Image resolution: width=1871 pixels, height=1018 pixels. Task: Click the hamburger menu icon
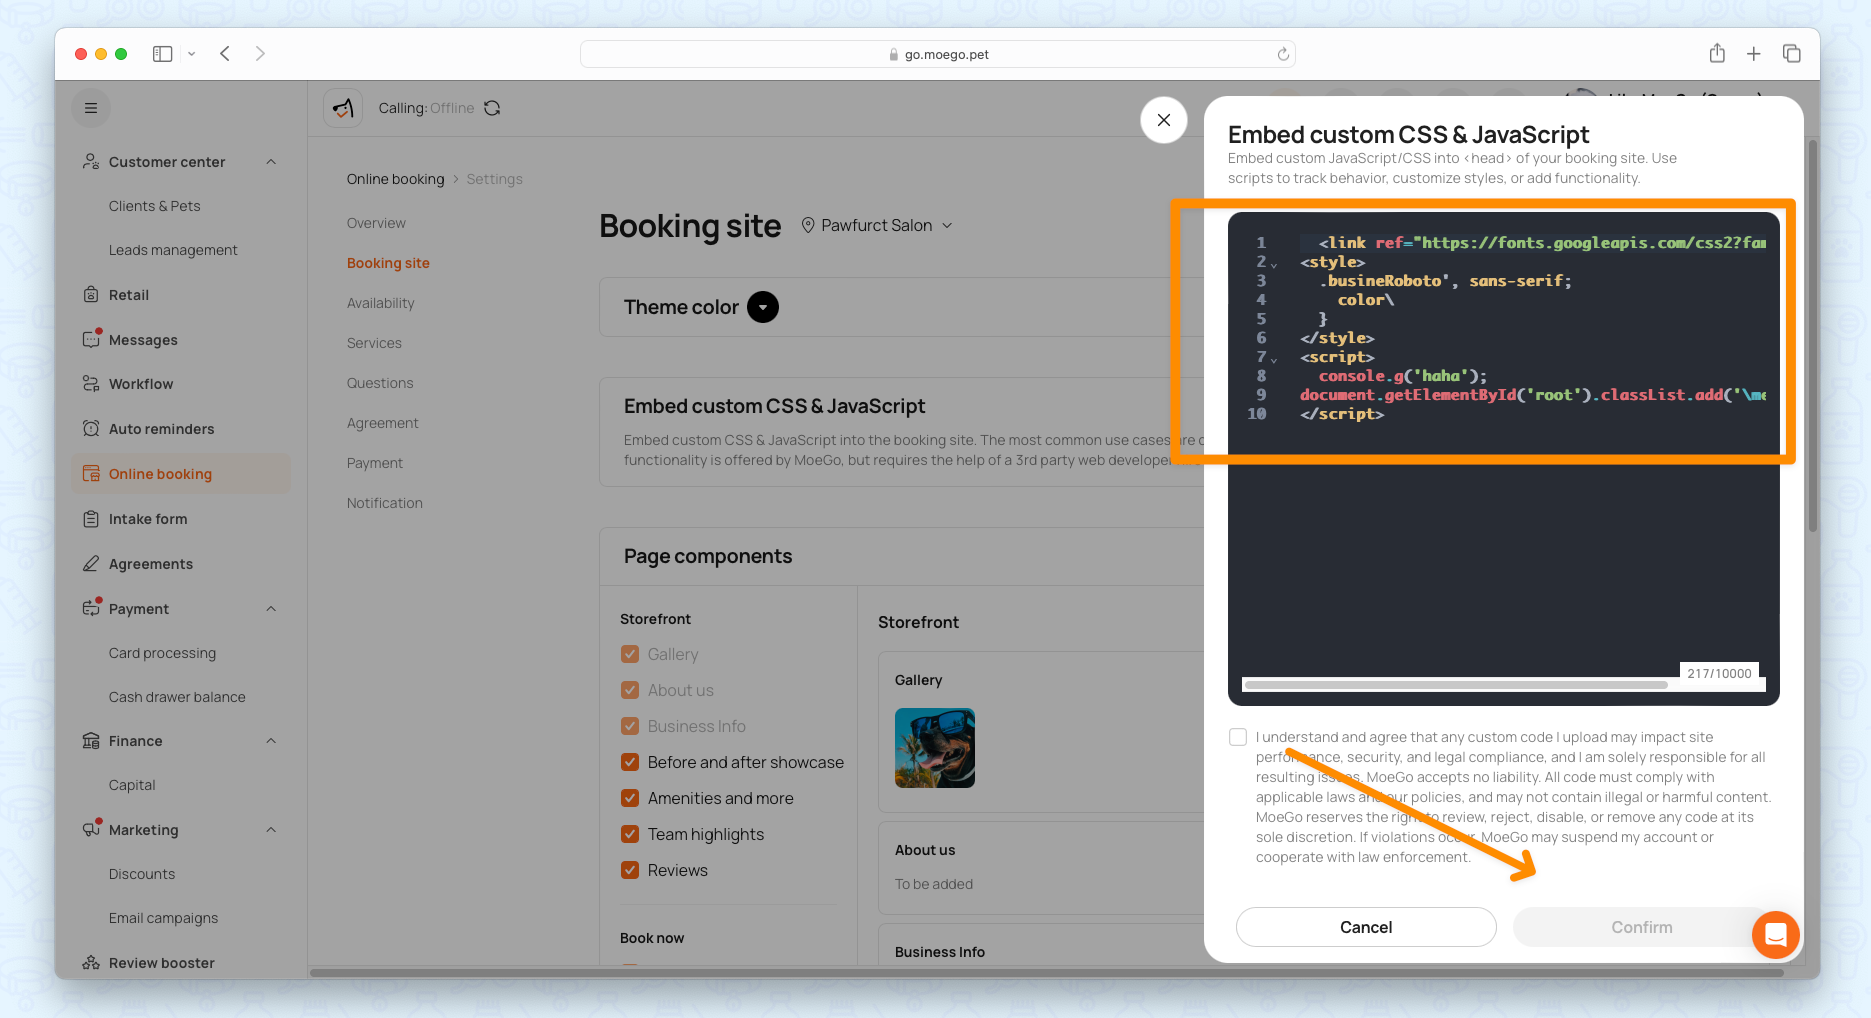pyautogui.click(x=91, y=108)
